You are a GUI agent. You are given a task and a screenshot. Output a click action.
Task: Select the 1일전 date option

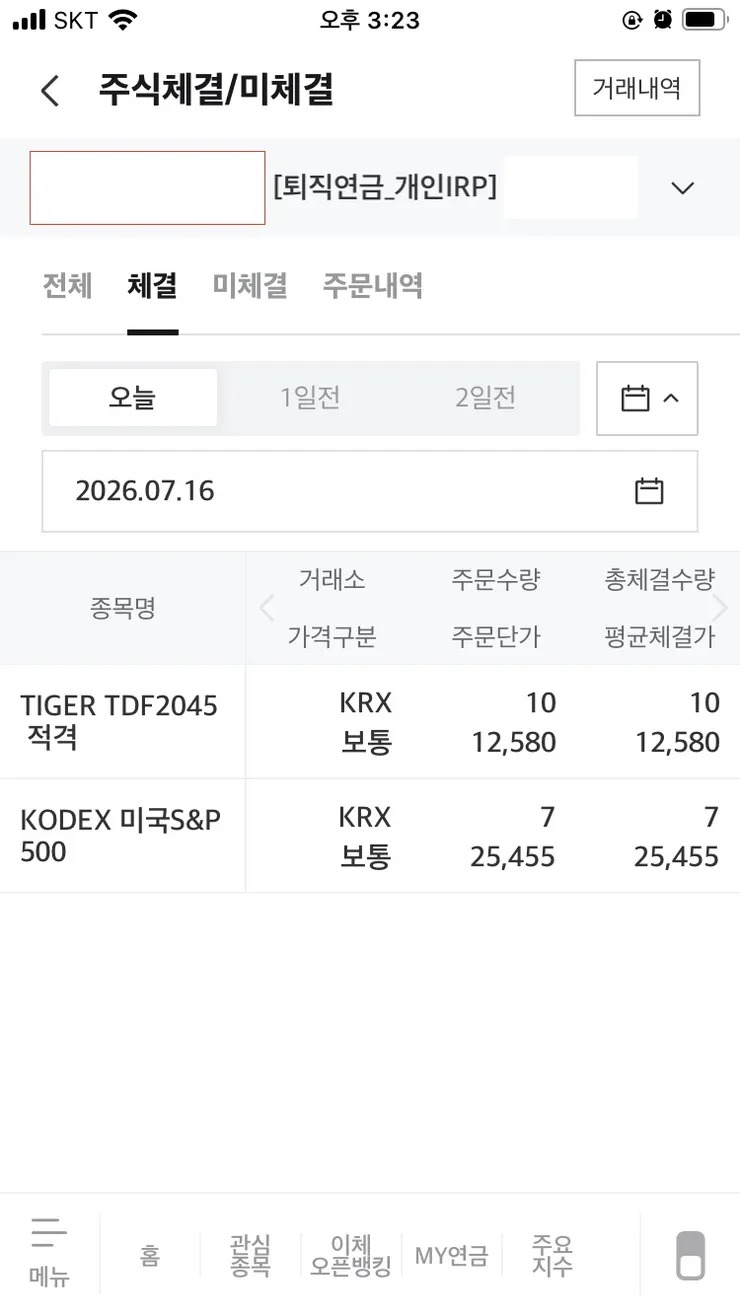pos(310,398)
